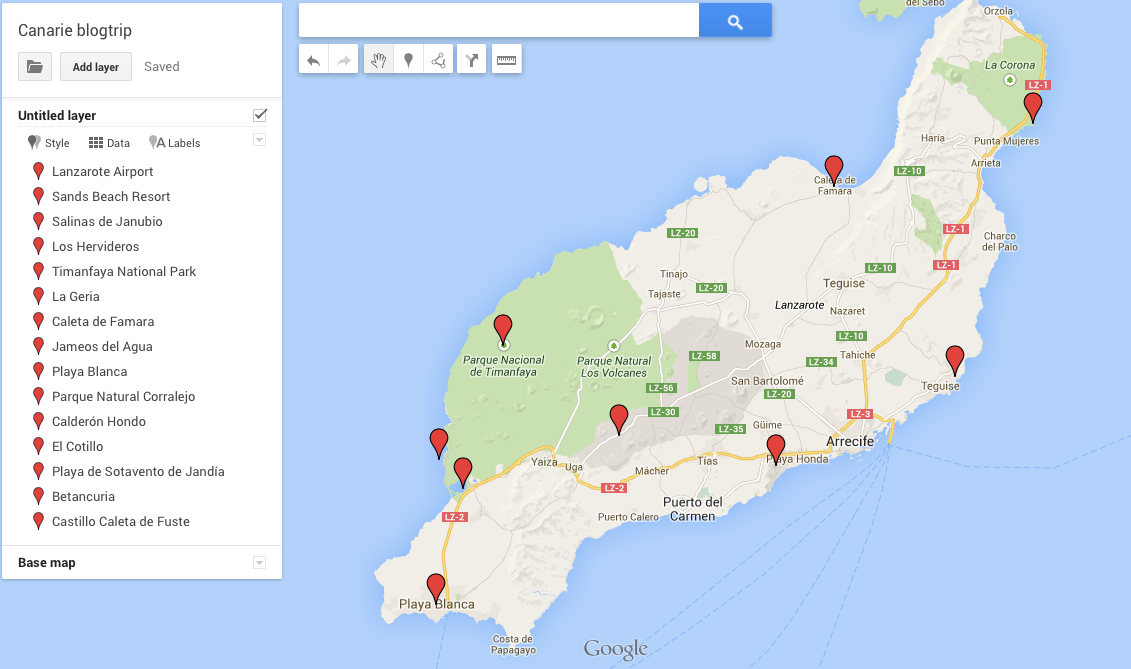Click the La Corona park icon on map
The image size is (1131, 669).
1010,80
